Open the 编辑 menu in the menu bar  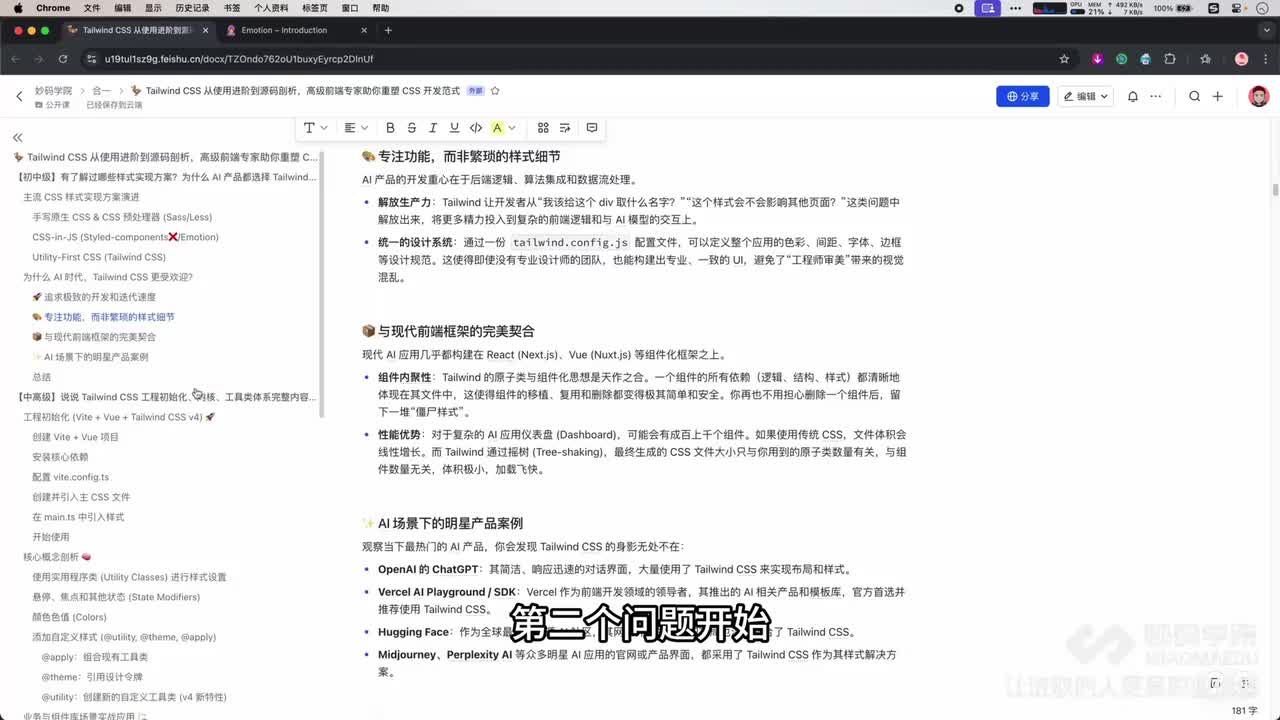coord(122,8)
